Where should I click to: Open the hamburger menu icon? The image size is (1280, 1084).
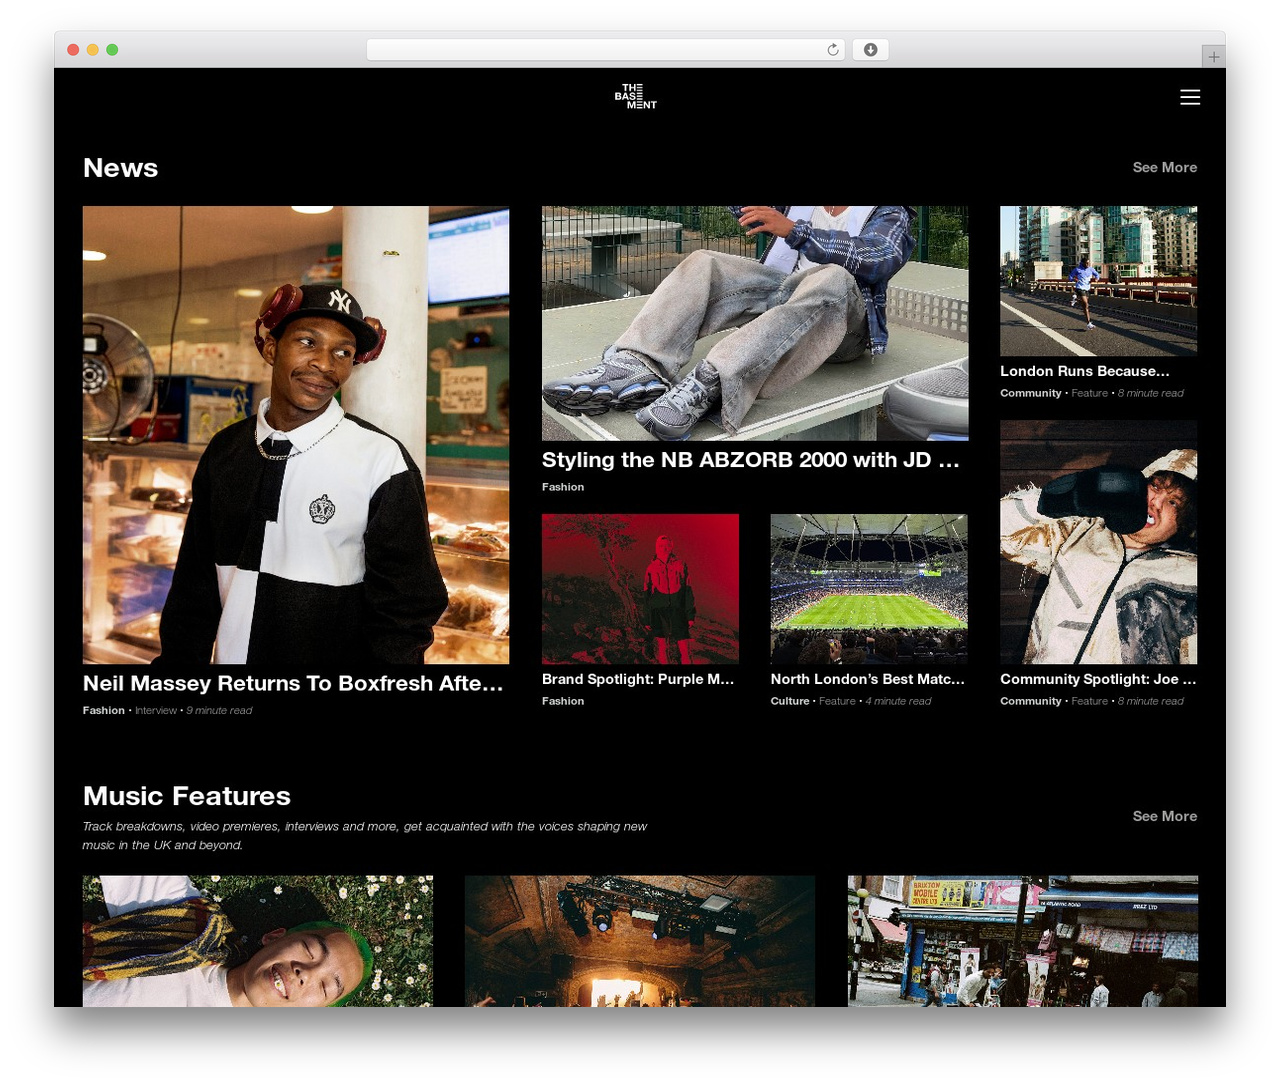(x=1190, y=97)
